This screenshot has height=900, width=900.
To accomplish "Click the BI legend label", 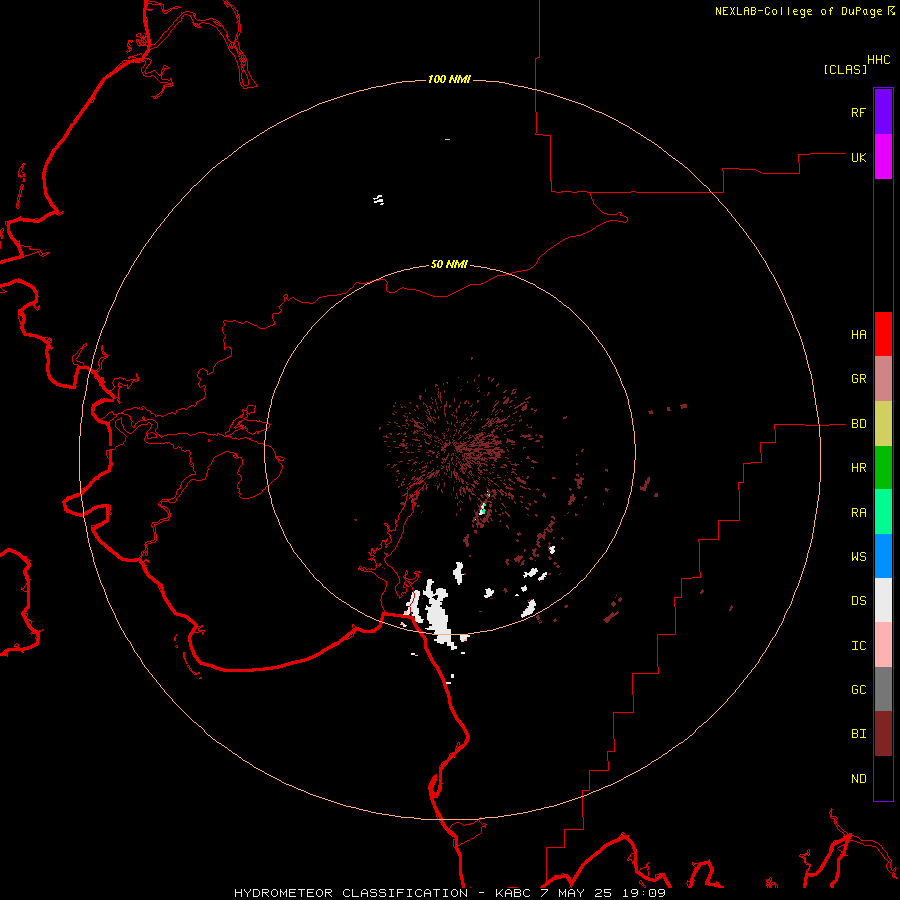I will coord(858,734).
